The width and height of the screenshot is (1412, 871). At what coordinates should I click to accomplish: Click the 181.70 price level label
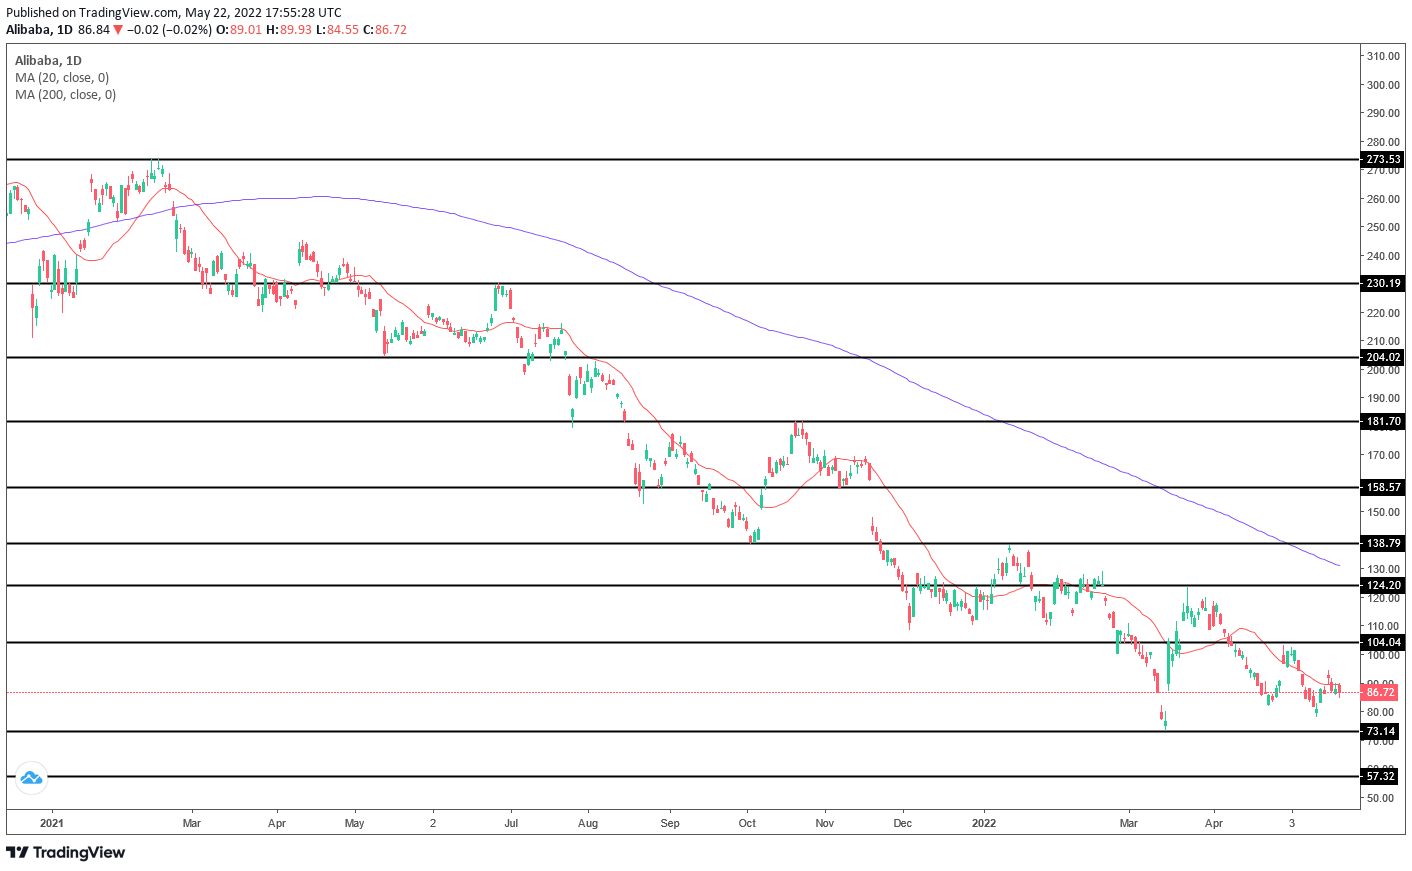click(x=1384, y=421)
